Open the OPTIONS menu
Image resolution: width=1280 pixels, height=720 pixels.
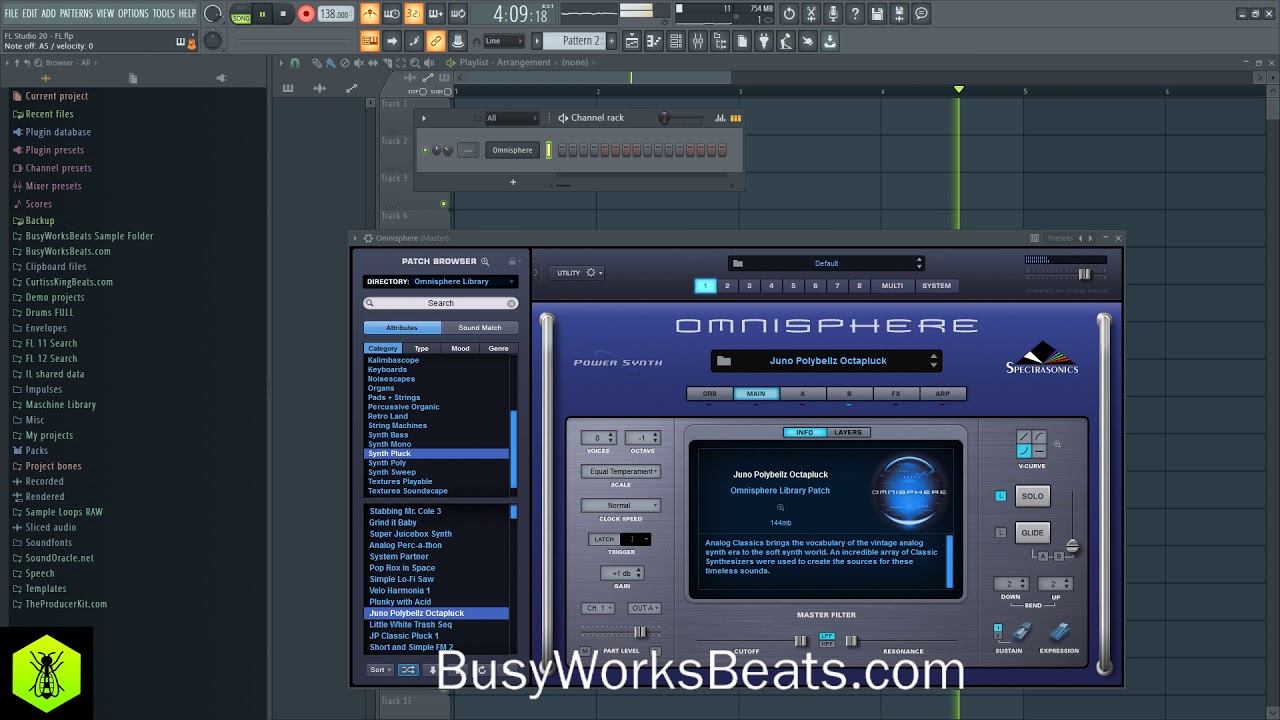coord(133,13)
